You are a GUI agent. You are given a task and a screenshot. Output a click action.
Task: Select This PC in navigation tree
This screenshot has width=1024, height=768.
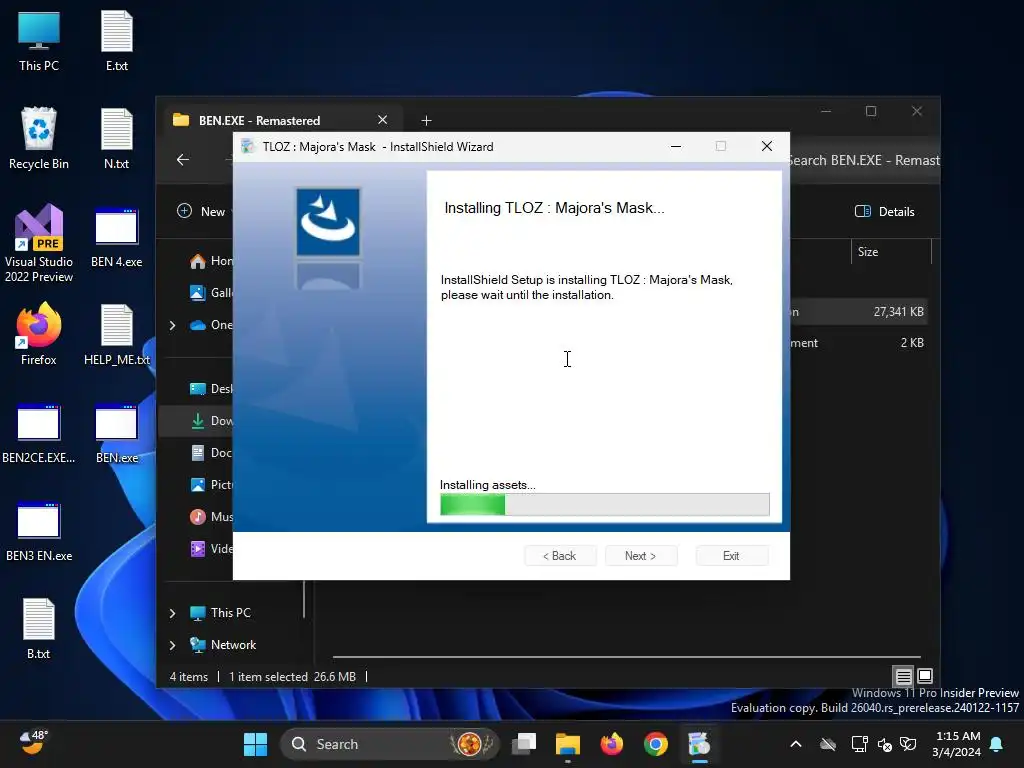click(220, 613)
